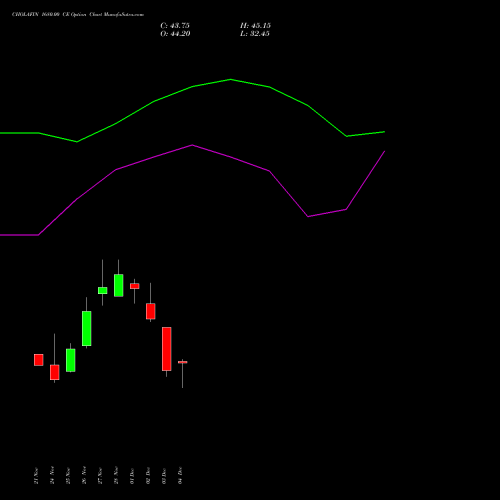Click the '21 Nov' date label
500x500 pixels.
point(36,476)
